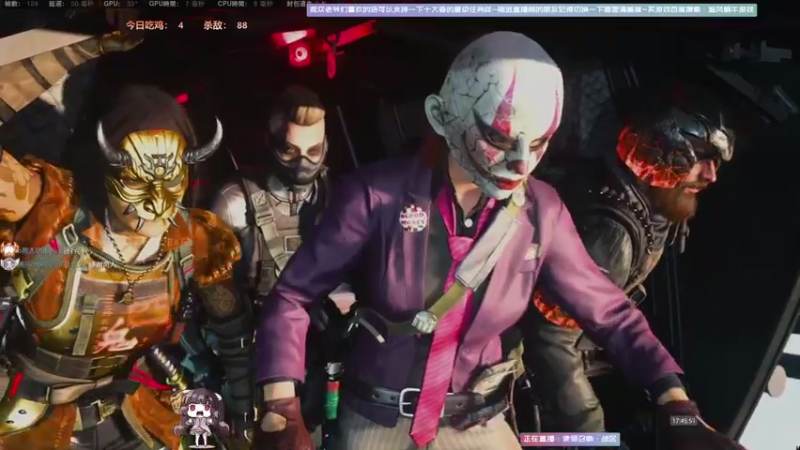
Task: Click the frame count stat reading 124
Action: (21, 3)
